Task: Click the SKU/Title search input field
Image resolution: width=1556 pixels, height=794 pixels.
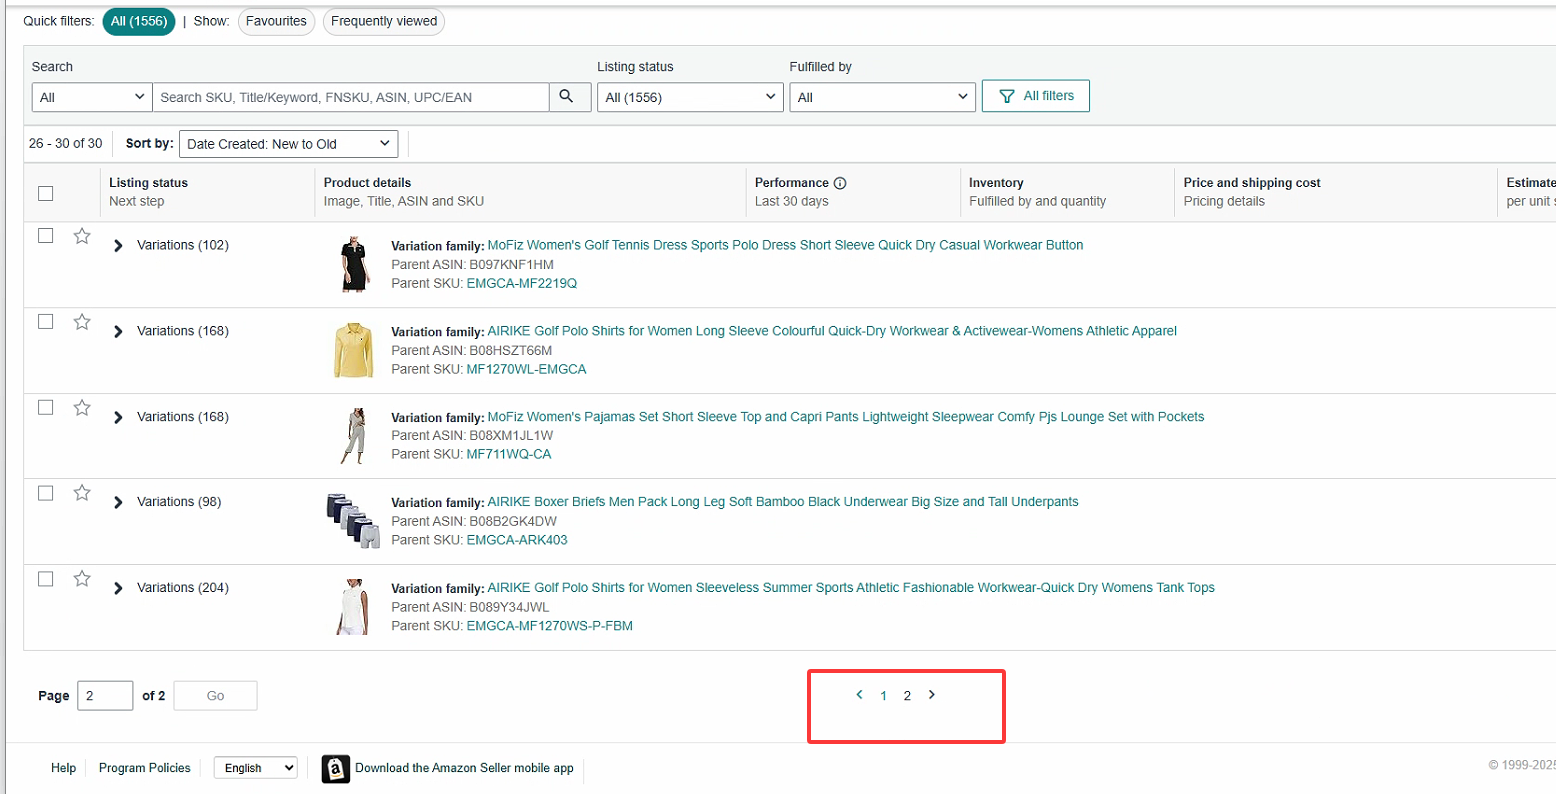Action: click(351, 97)
